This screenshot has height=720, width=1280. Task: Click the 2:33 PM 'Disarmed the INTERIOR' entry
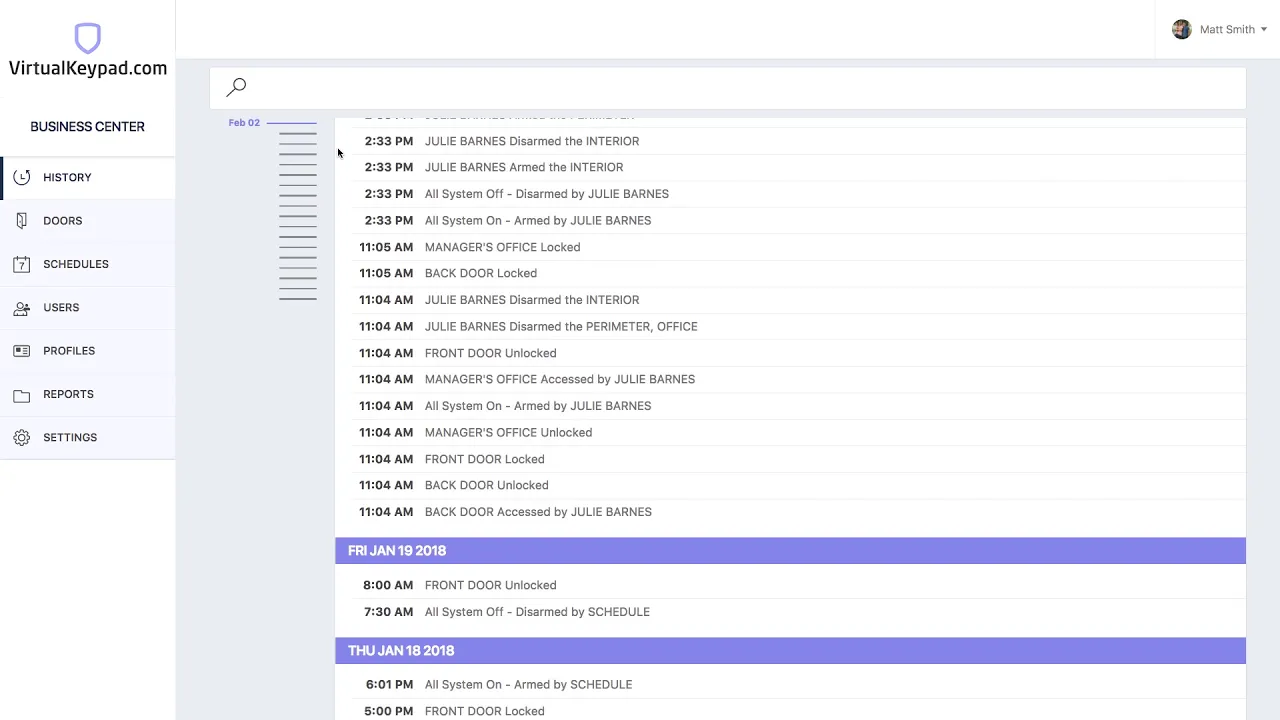[x=531, y=141]
